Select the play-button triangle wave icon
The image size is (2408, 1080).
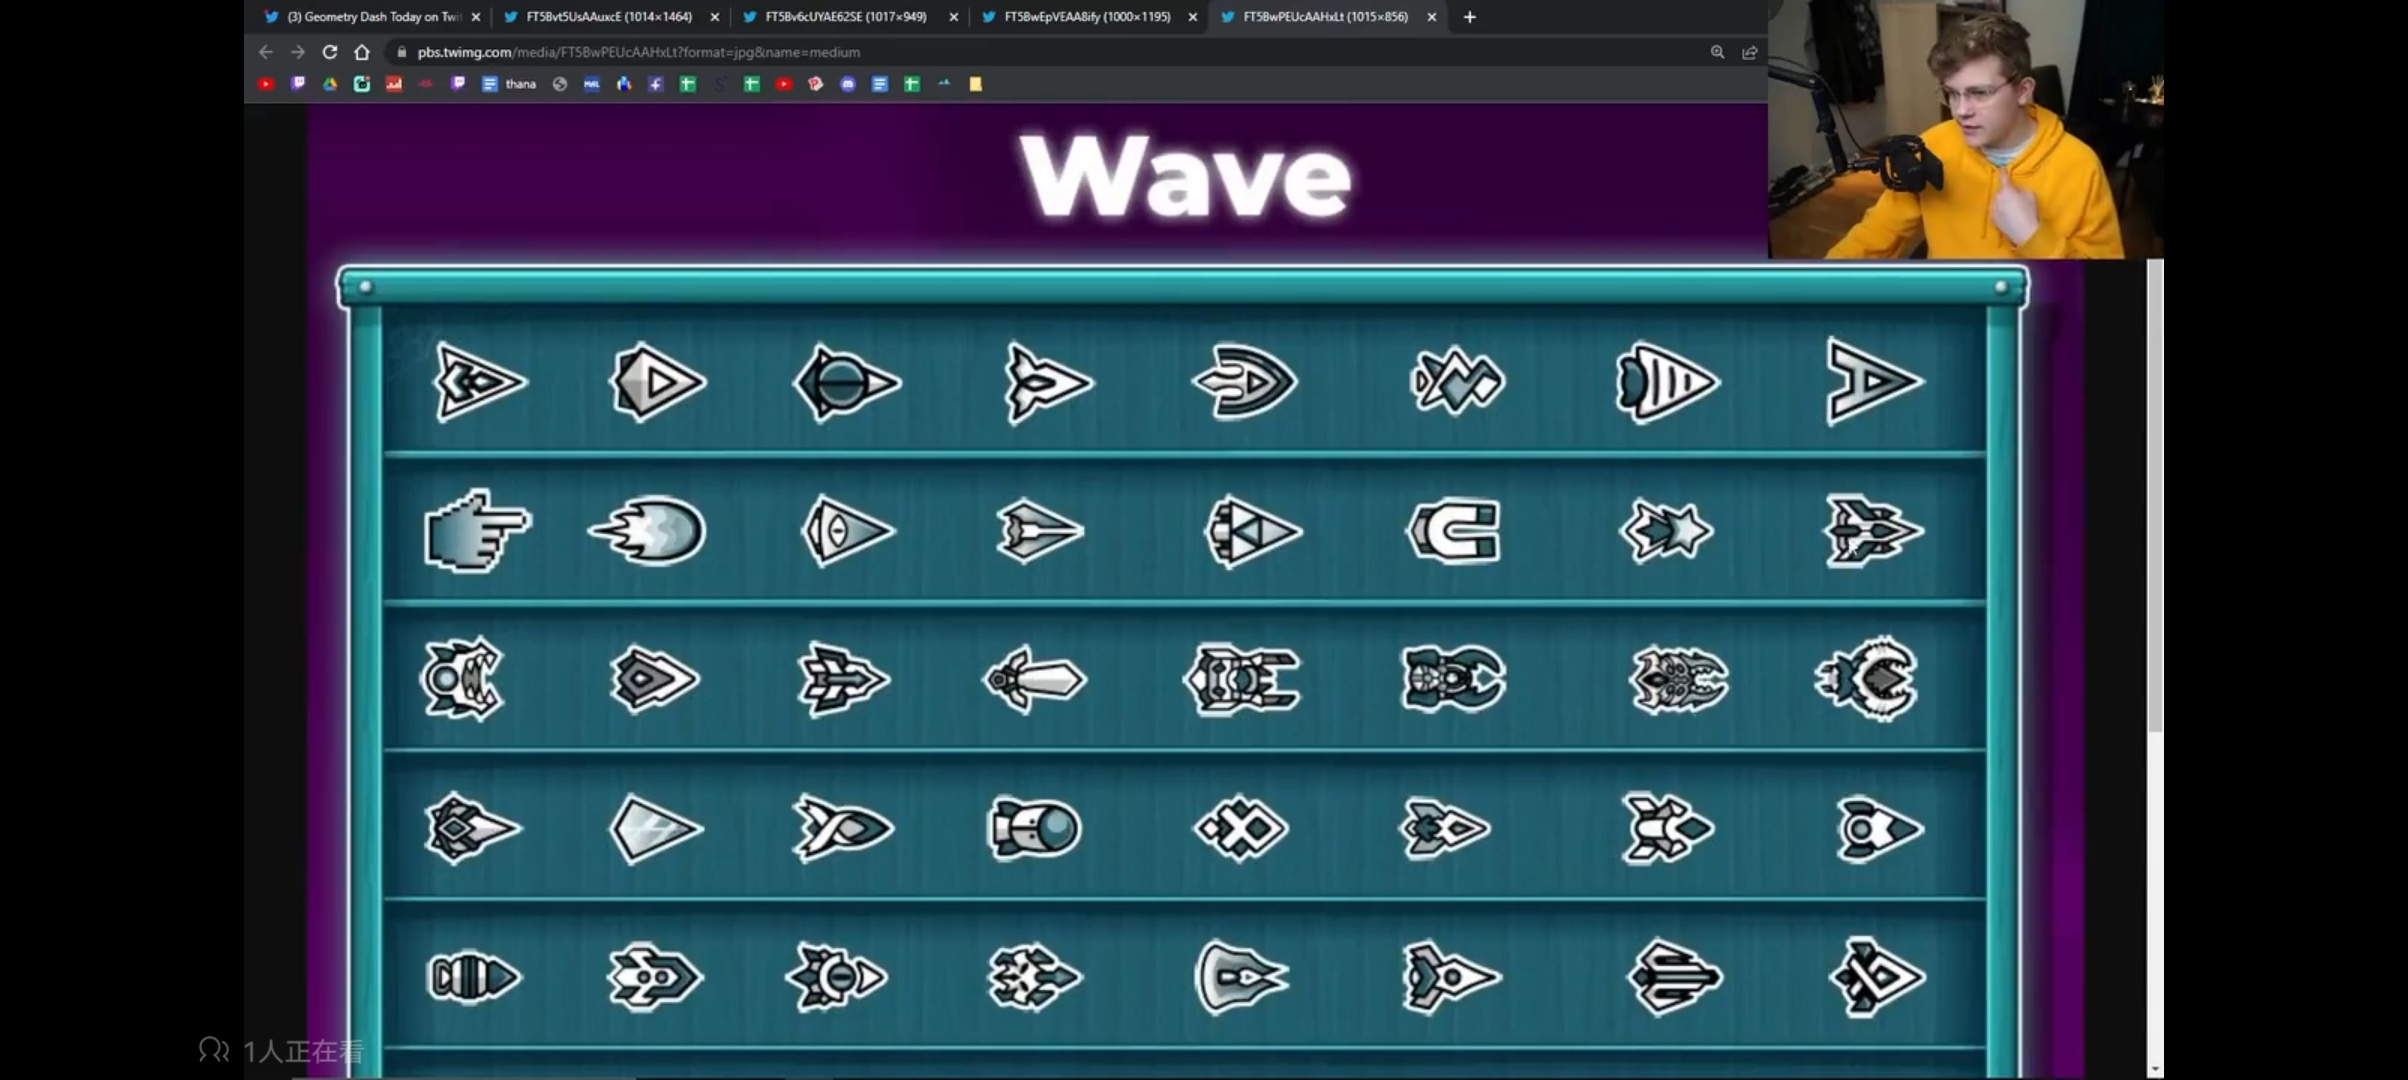click(x=658, y=382)
